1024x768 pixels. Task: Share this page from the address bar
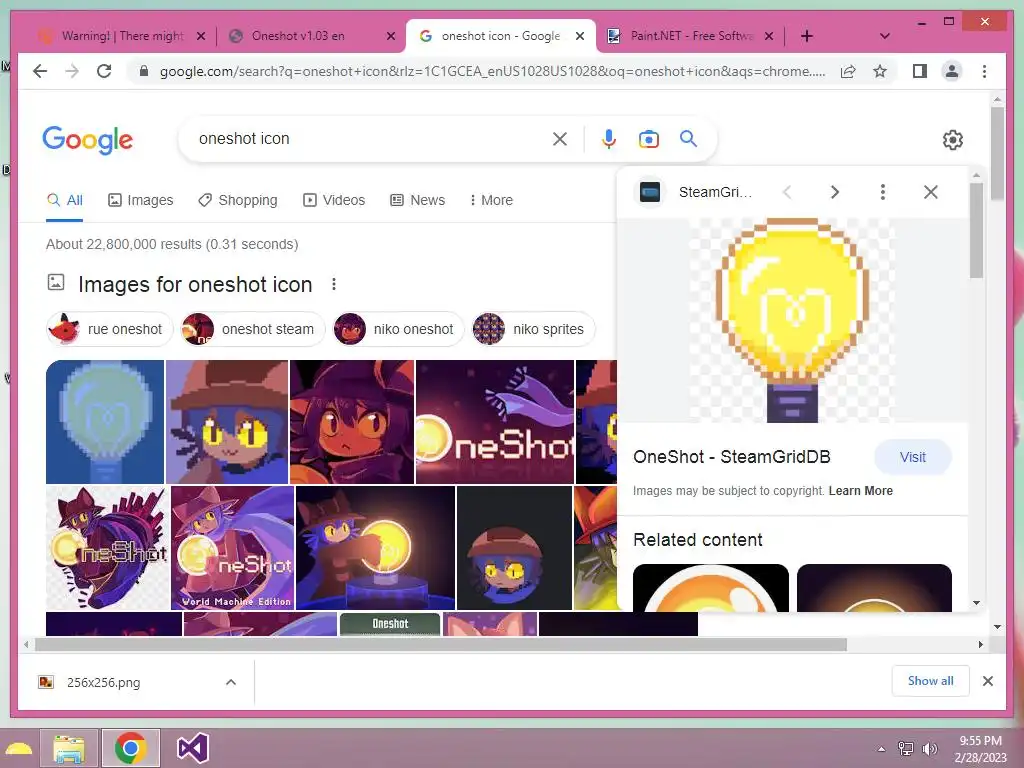pyautogui.click(x=848, y=71)
